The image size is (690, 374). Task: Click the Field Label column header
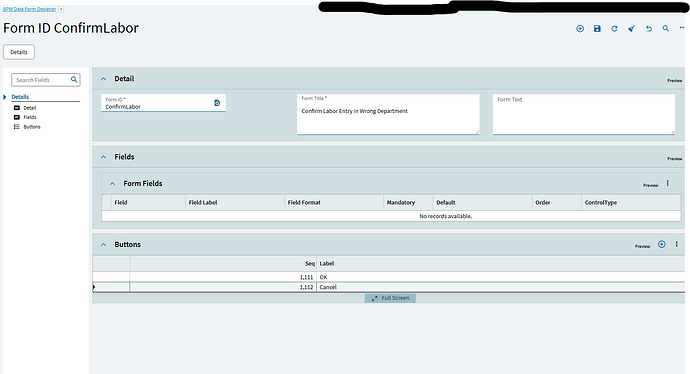(235, 202)
